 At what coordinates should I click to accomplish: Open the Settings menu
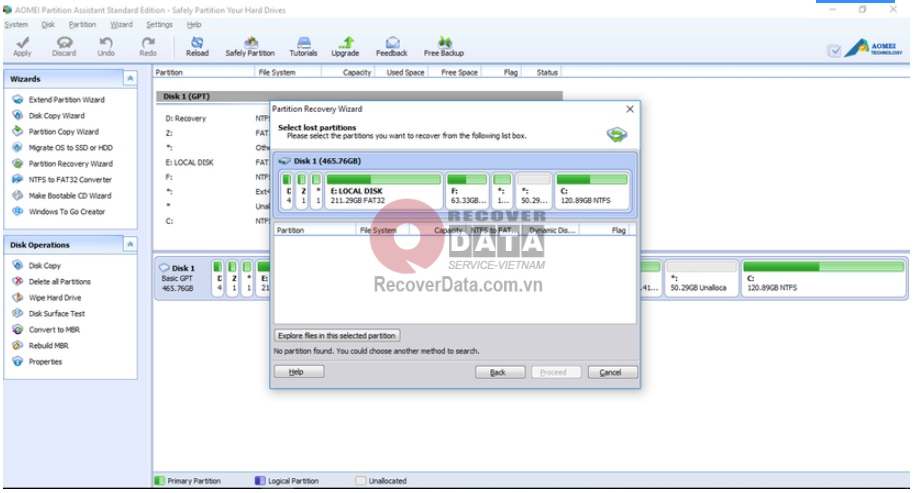159,25
